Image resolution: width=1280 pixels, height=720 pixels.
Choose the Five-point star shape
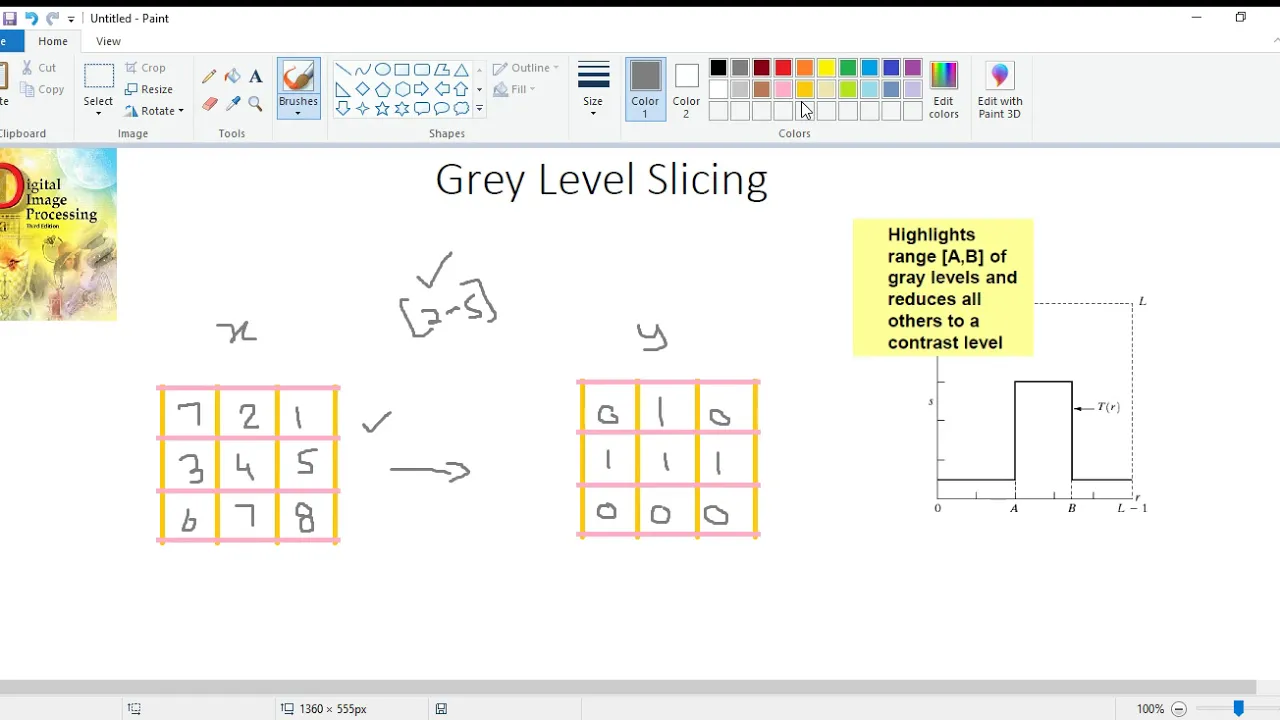click(382, 108)
